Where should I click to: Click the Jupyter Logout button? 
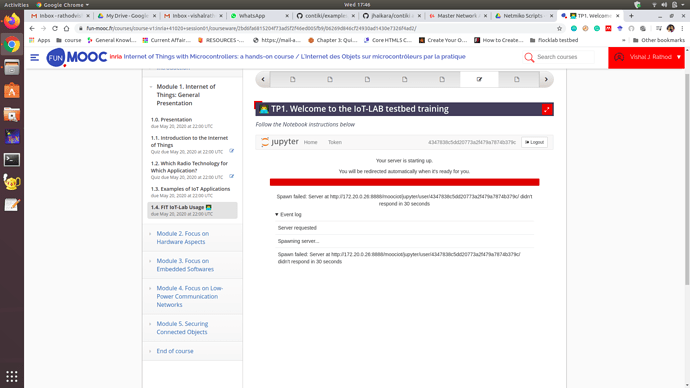pyautogui.click(x=534, y=142)
